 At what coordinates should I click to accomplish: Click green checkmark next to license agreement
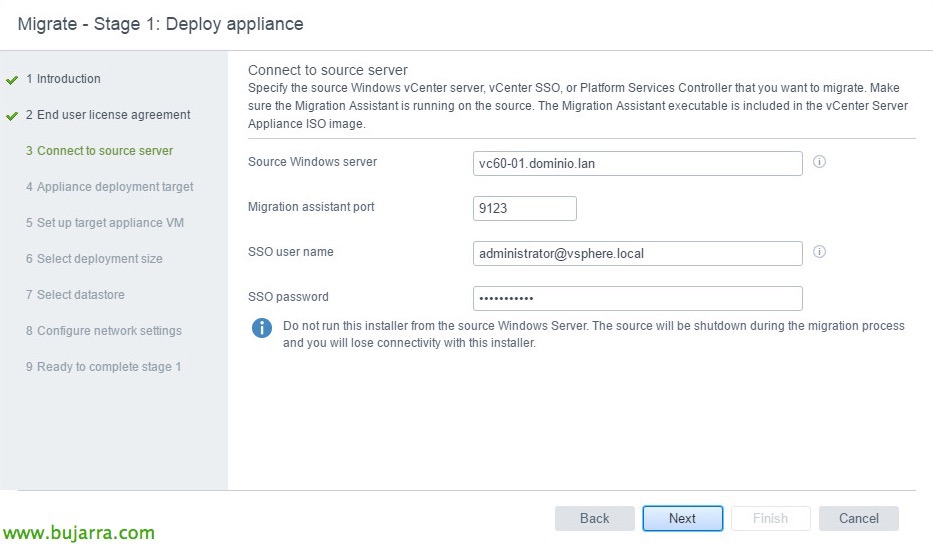pos(12,115)
